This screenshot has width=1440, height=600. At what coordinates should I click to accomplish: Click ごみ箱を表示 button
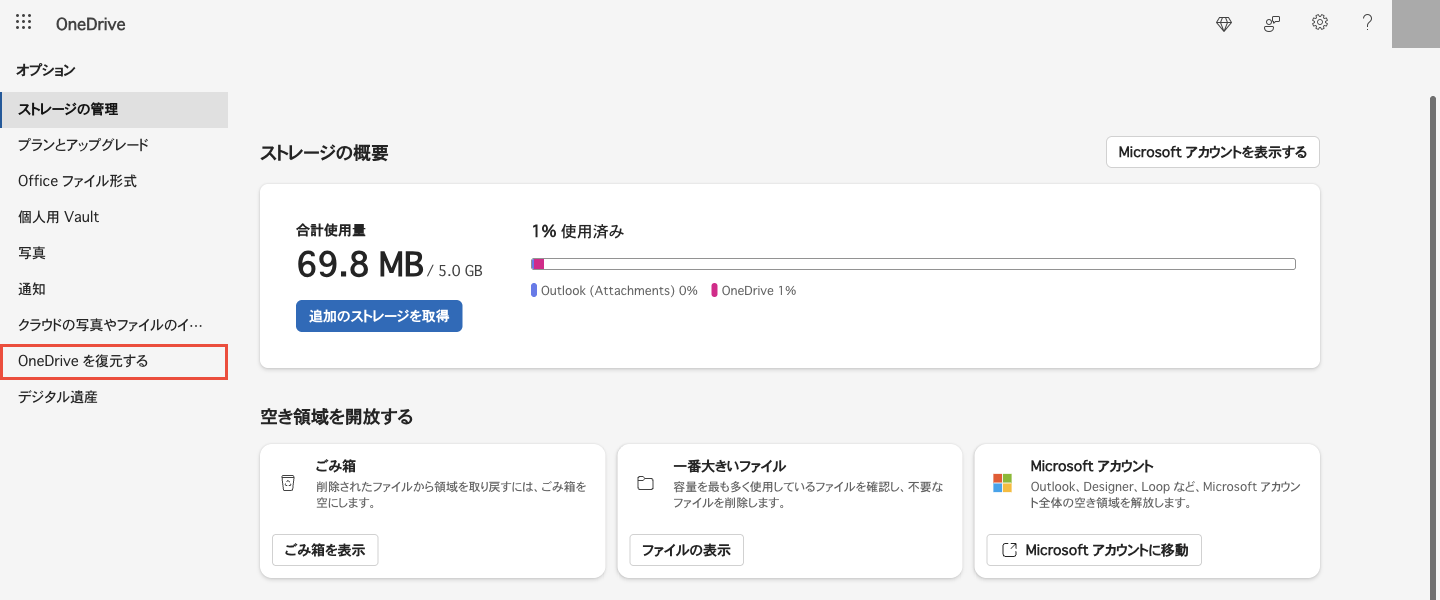(325, 550)
